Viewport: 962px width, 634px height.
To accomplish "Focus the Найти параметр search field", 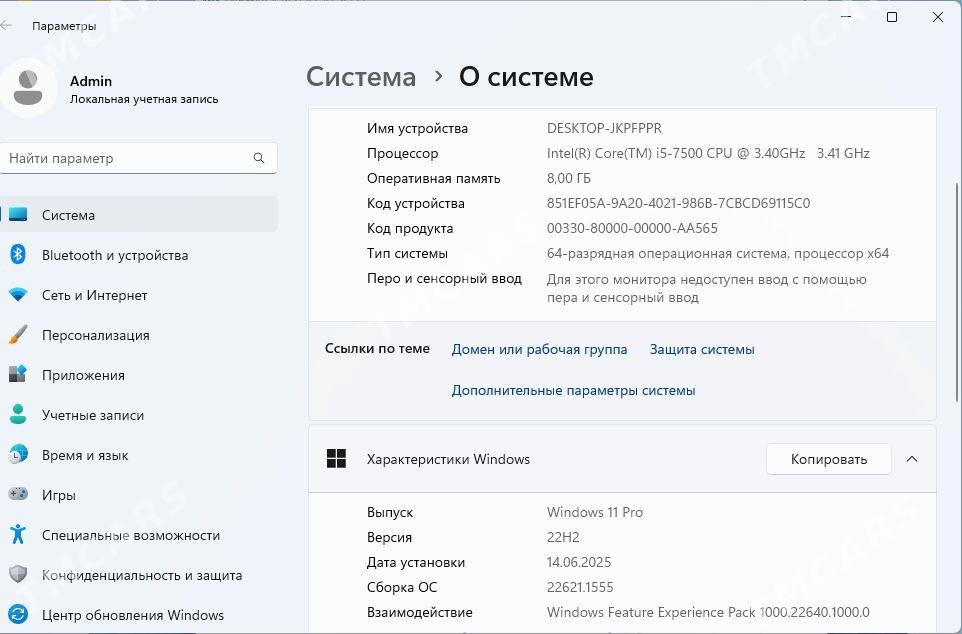I will (x=139, y=158).
